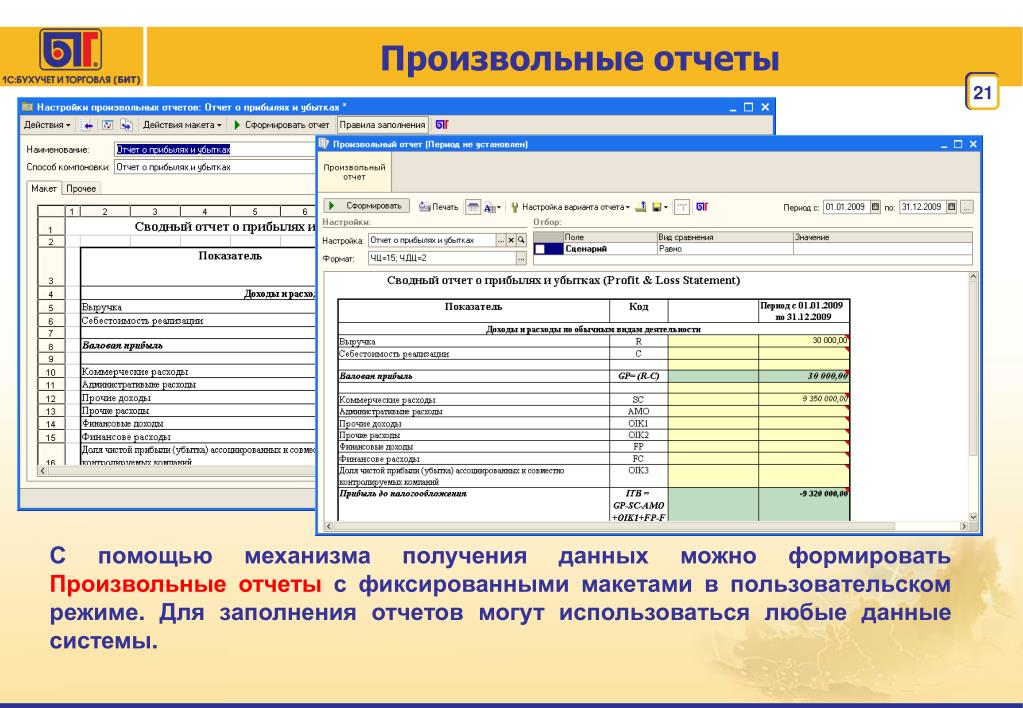Maximize the Произвольный отчет window

coord(958,144)
